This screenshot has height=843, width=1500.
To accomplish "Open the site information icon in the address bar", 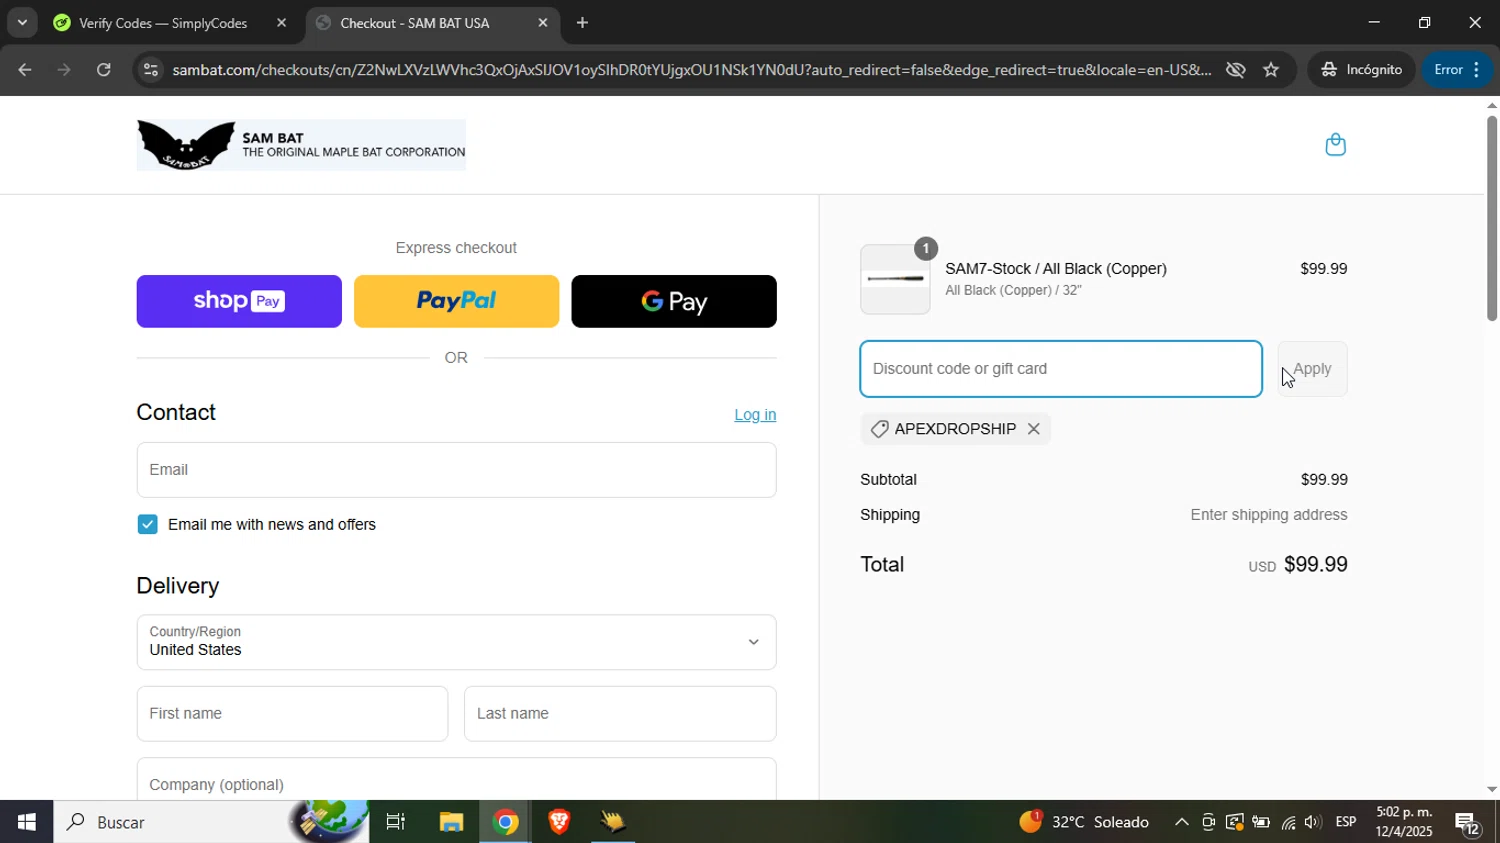I will 150,70.
